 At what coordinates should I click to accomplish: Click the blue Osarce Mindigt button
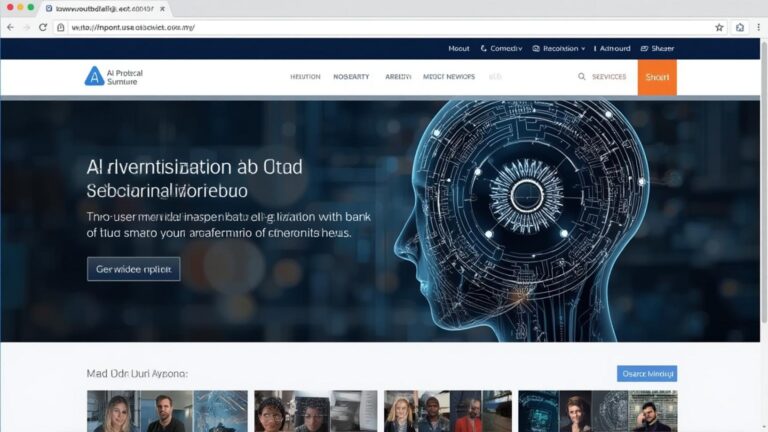[647, 374]
